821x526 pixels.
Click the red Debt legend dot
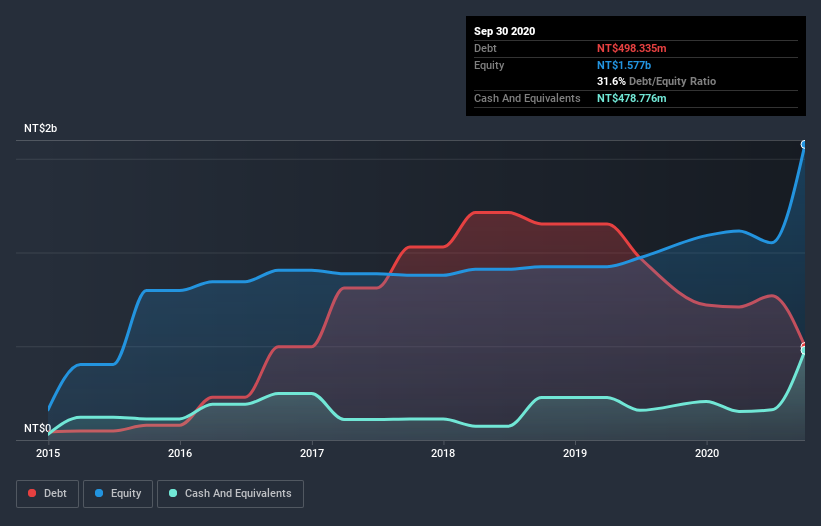(x=32, y=493)
